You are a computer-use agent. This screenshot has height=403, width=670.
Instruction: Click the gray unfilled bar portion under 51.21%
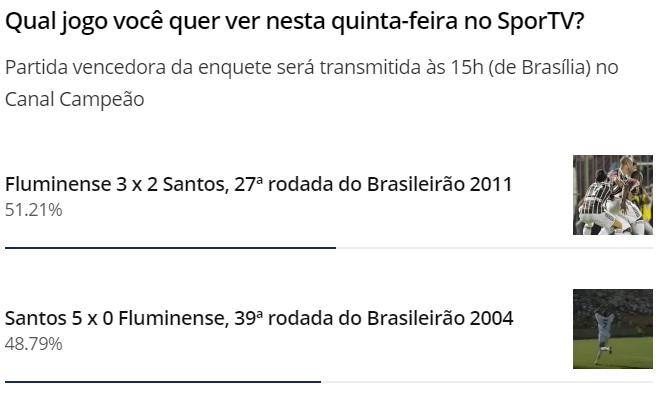tap(494, 247)
